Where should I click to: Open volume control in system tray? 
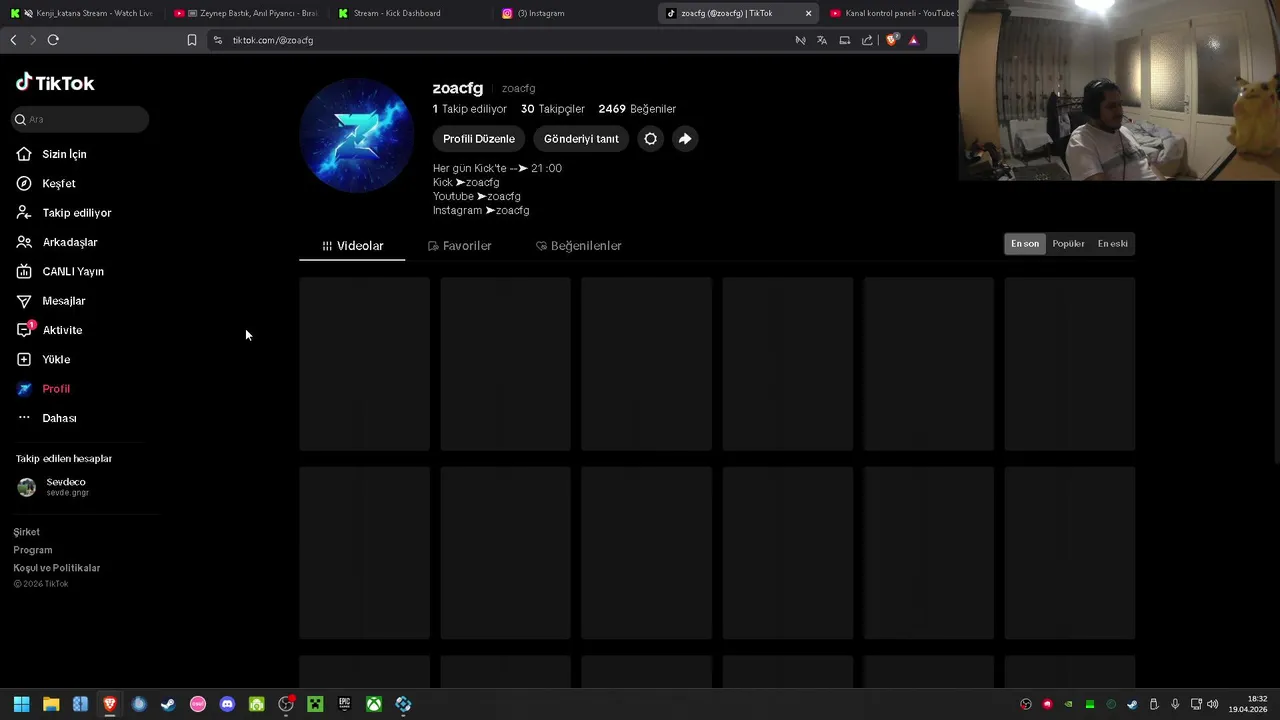1213,704
